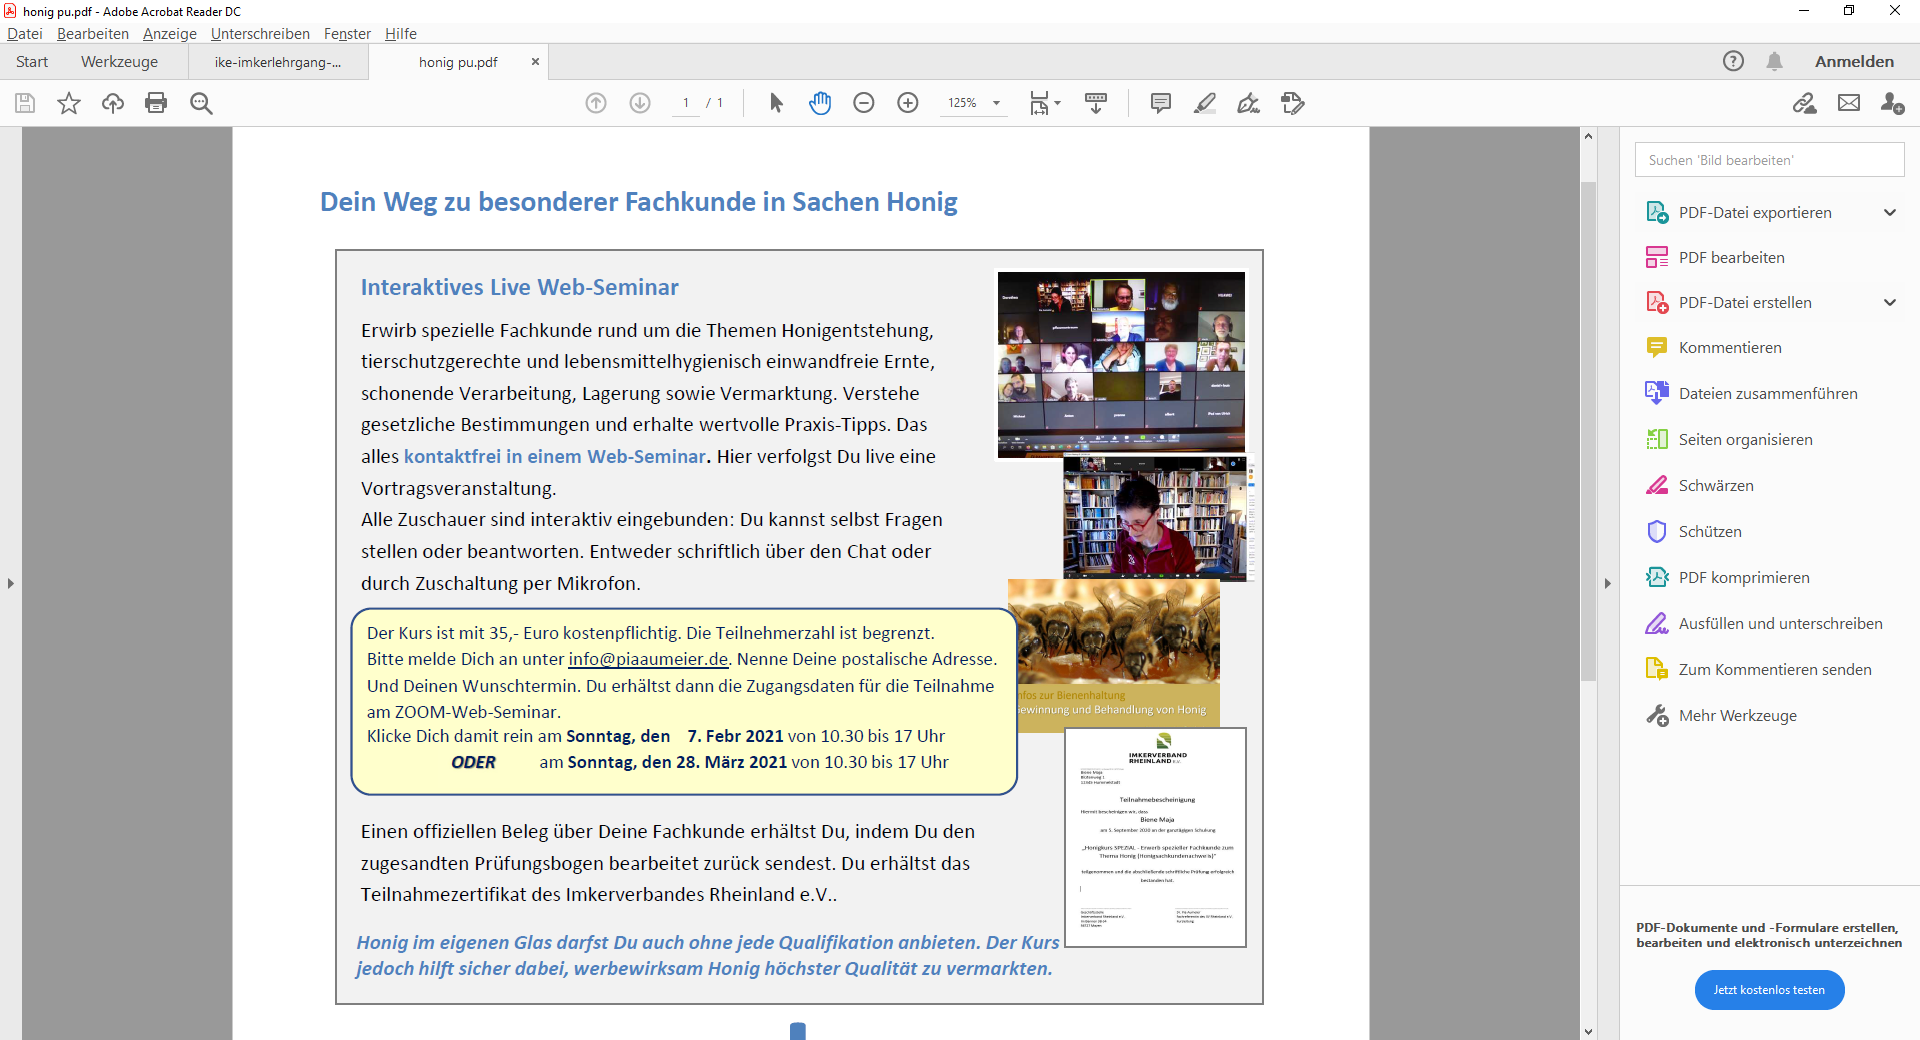Zoom in with the plus circle icon
Image resolution: width=1920 pixels, height=1040 pixels.
[908, 103]
